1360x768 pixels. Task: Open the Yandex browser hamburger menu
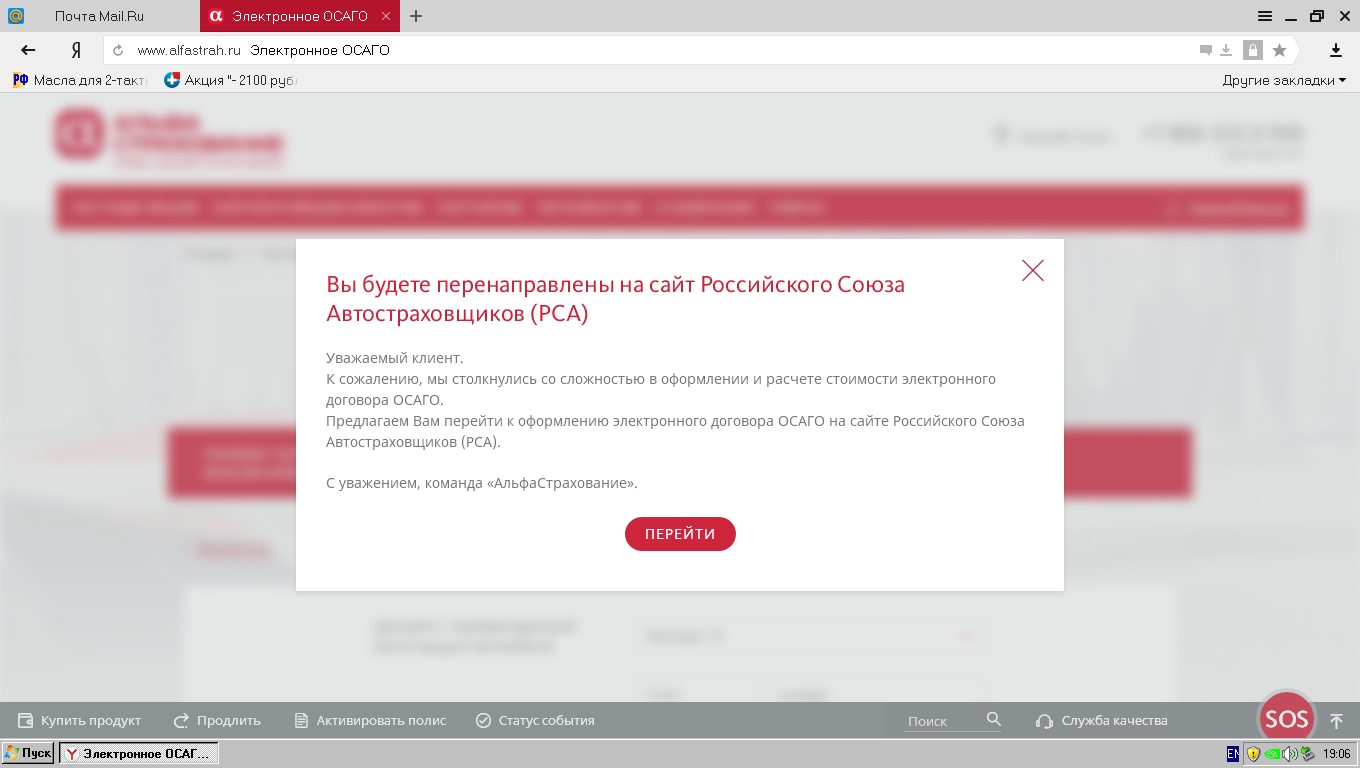coord(1265,16)
